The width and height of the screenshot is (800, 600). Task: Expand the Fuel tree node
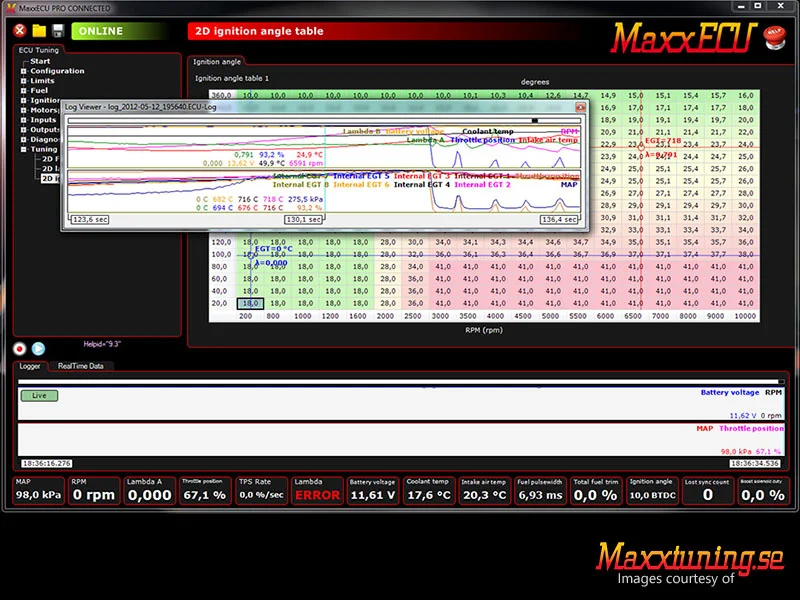point(23,90)
